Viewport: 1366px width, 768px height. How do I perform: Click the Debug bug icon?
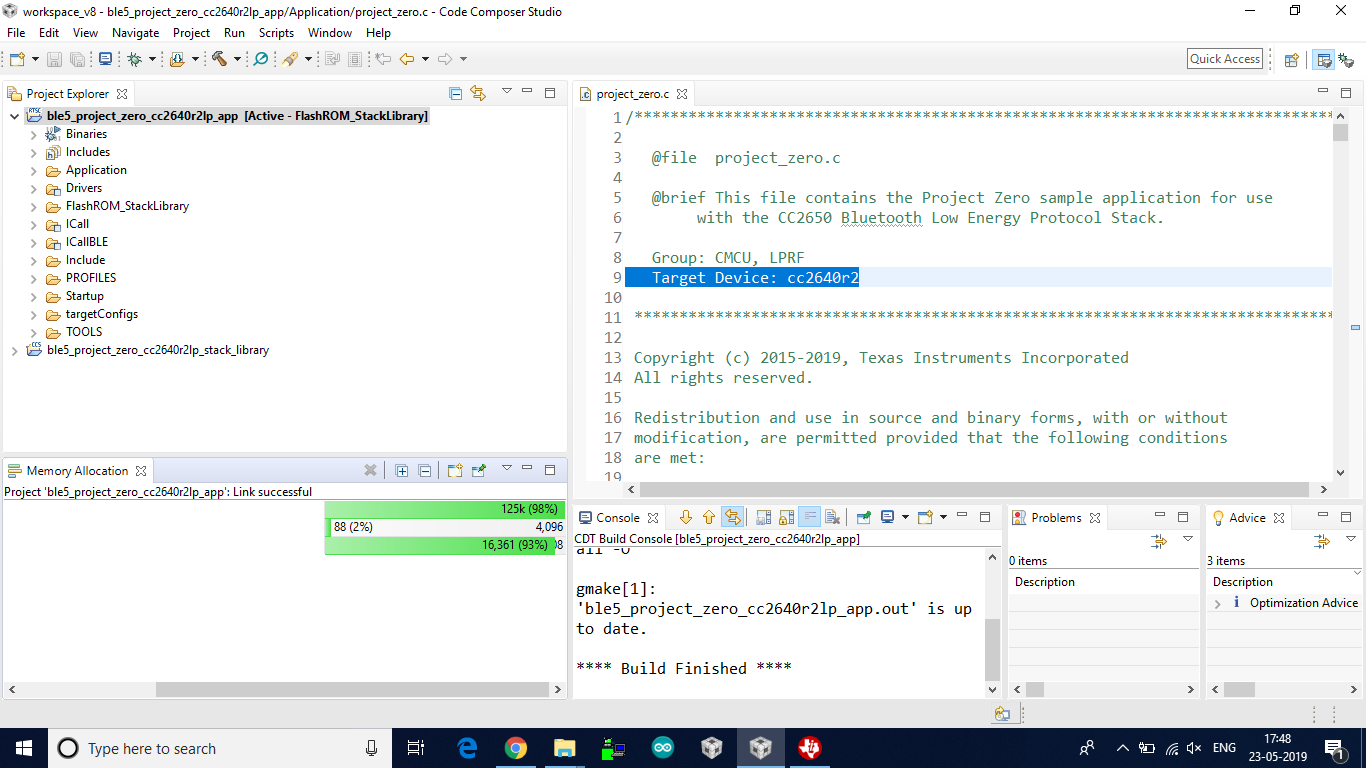tap(134, 59)
